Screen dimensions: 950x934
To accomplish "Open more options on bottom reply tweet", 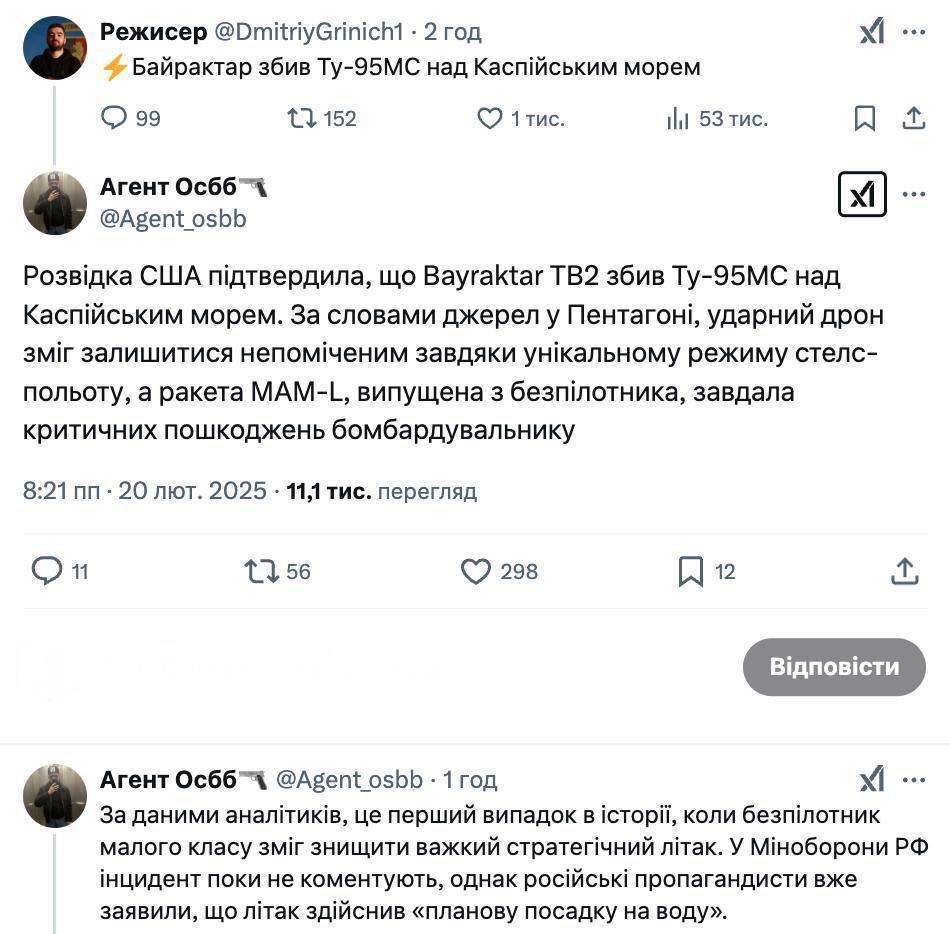I will pyautogui.click(x=914, y=780).
